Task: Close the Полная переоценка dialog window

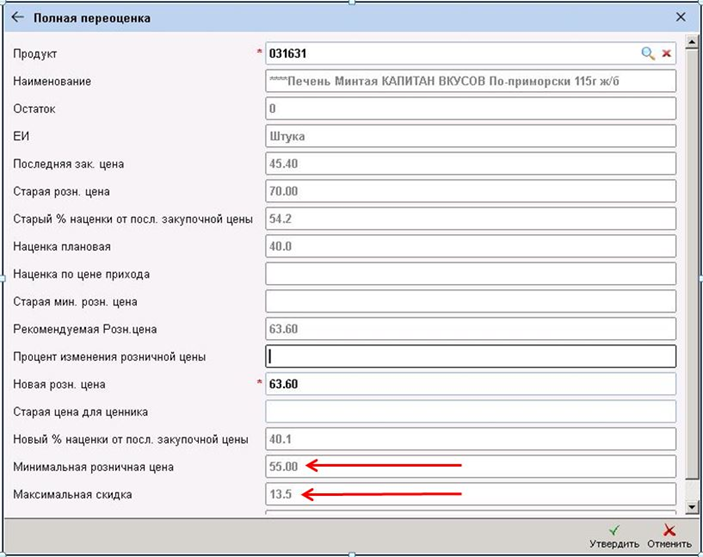Action: 681,17
